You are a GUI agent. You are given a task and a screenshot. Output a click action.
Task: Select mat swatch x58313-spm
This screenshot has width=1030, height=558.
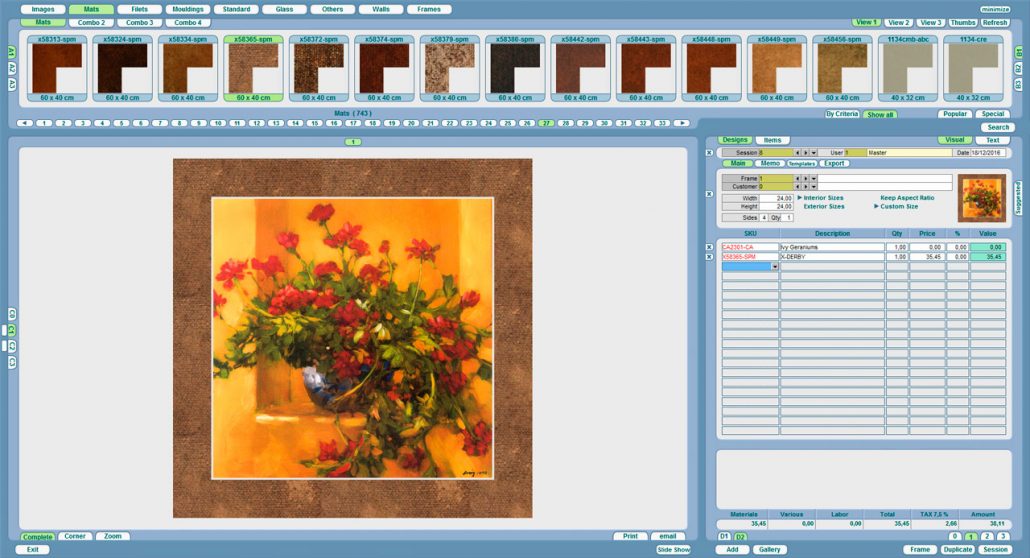(57, 68)
